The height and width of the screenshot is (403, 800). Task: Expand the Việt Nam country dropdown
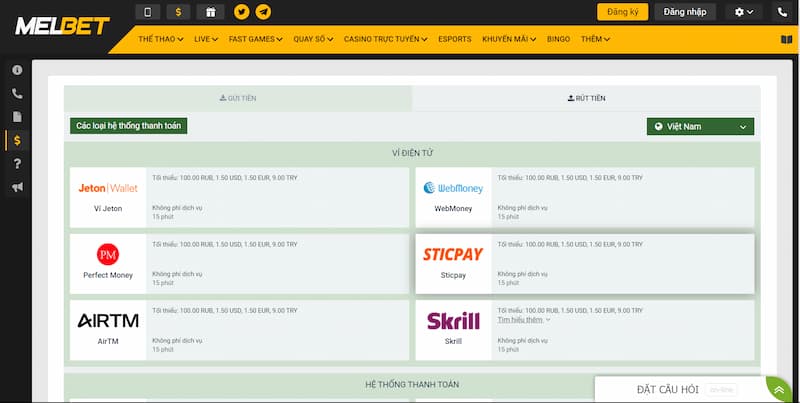coord(700,127)
